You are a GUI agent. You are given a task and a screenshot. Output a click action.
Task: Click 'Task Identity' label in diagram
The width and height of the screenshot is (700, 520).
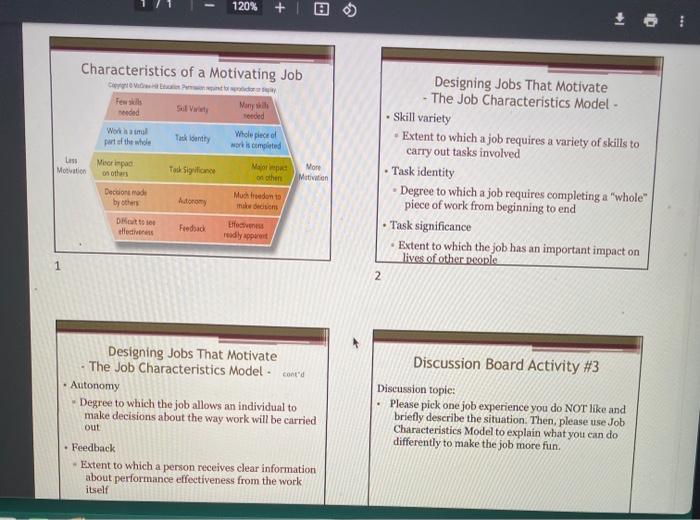point(192,138)
